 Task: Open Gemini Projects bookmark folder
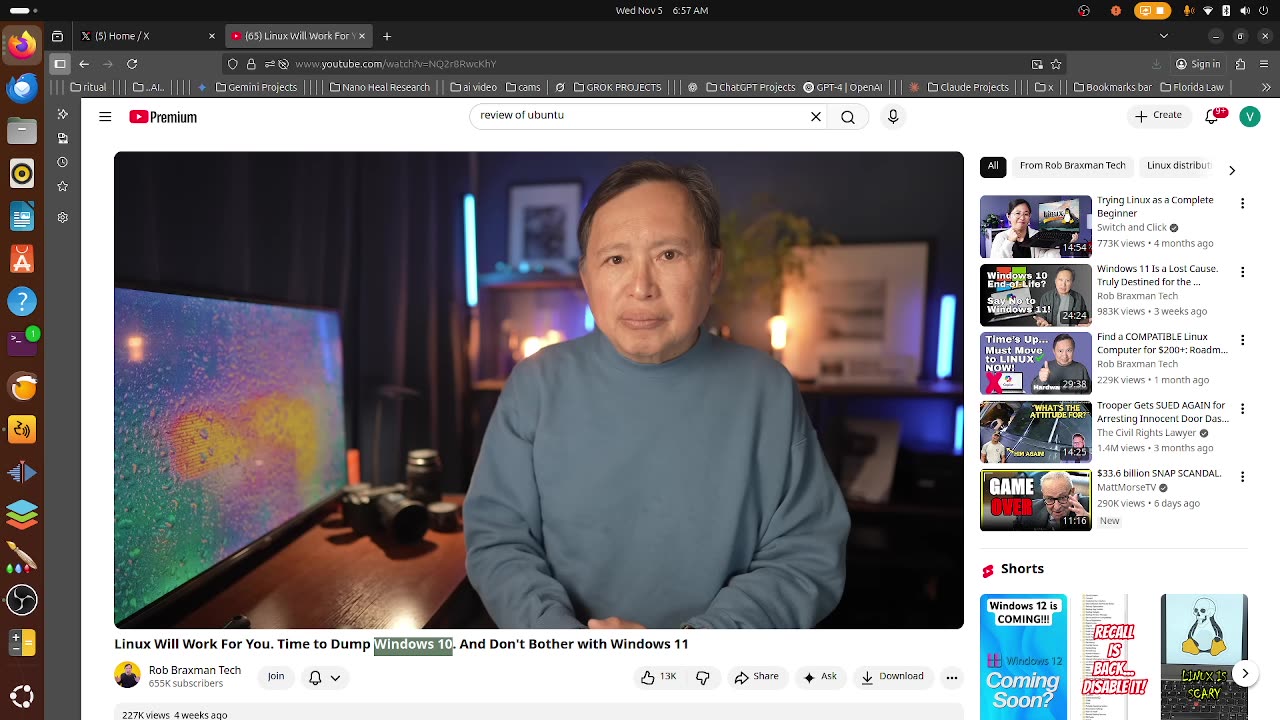(x=256, y=87)
